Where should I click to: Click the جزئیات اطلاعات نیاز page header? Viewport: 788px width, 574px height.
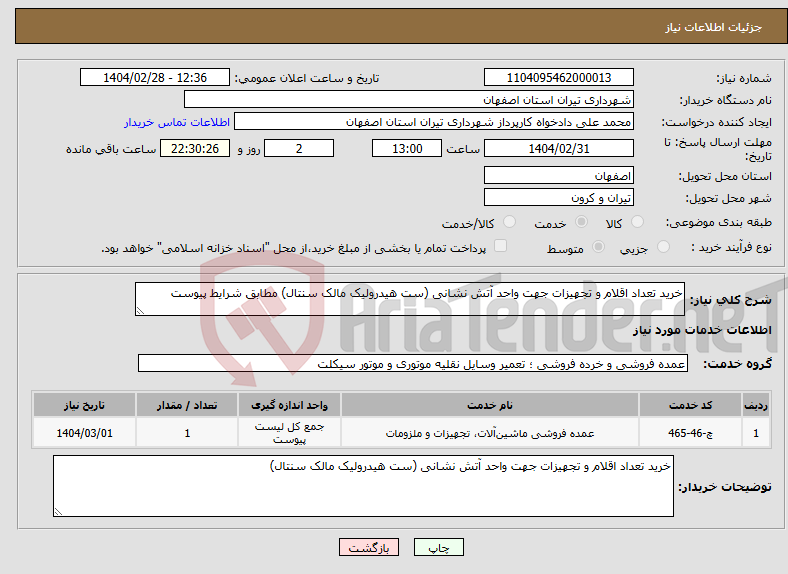pos(714,27)
